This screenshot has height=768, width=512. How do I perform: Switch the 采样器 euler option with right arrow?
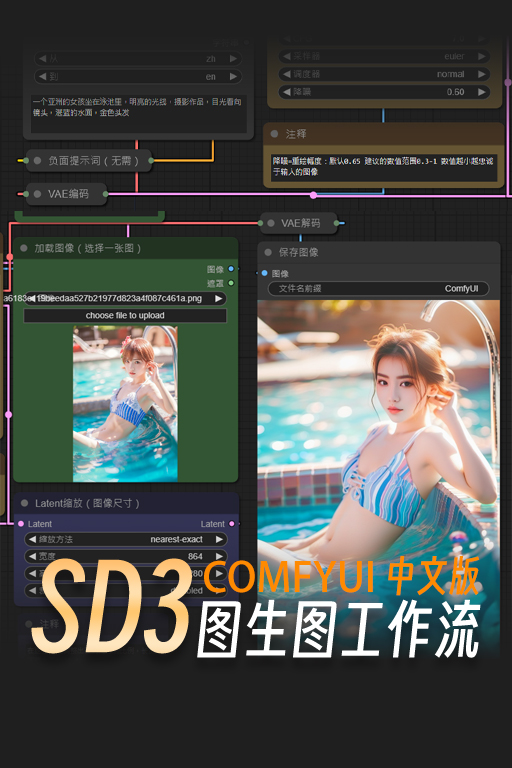(482, 56)
